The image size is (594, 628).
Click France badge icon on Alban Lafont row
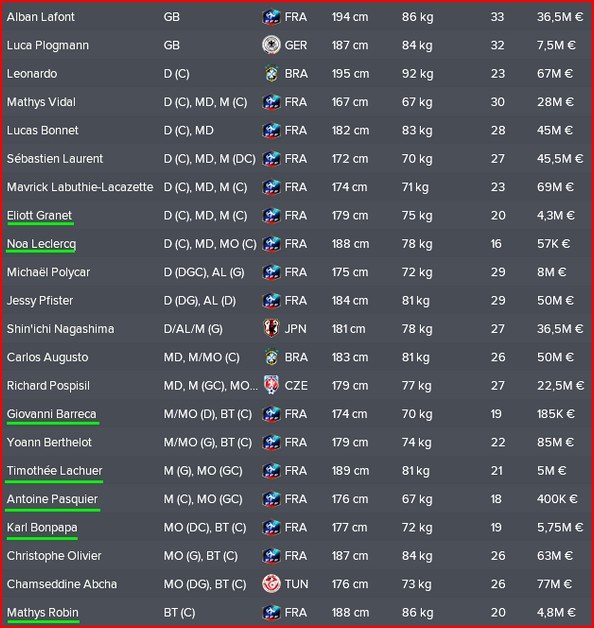(x=271, y=17)
